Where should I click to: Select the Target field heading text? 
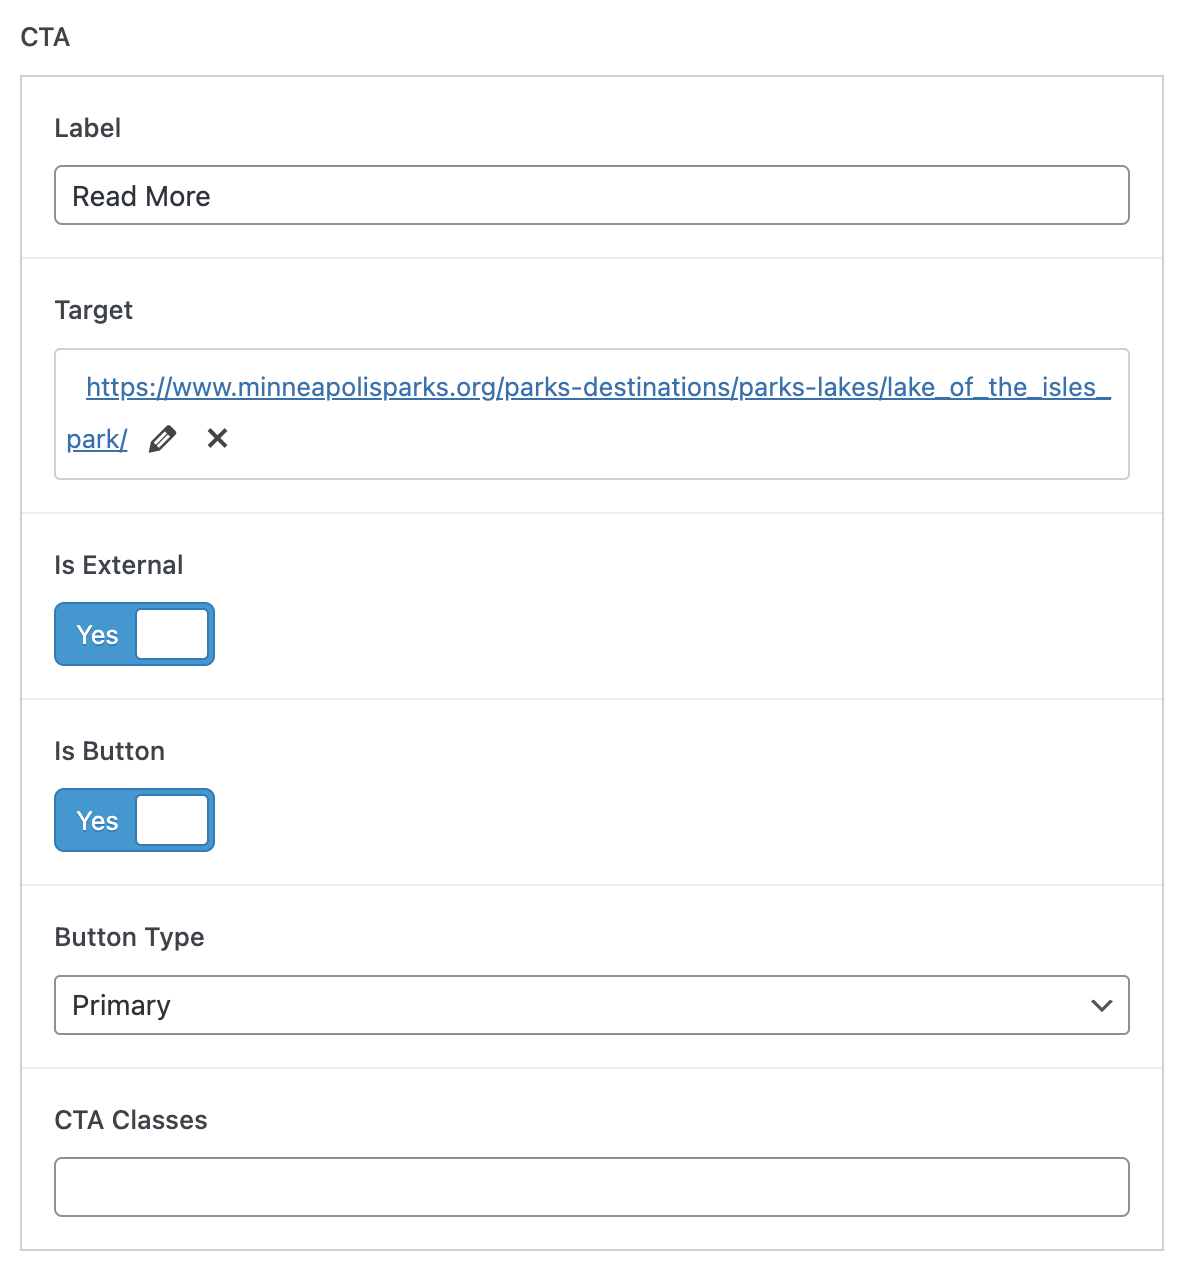pos(94,311)
